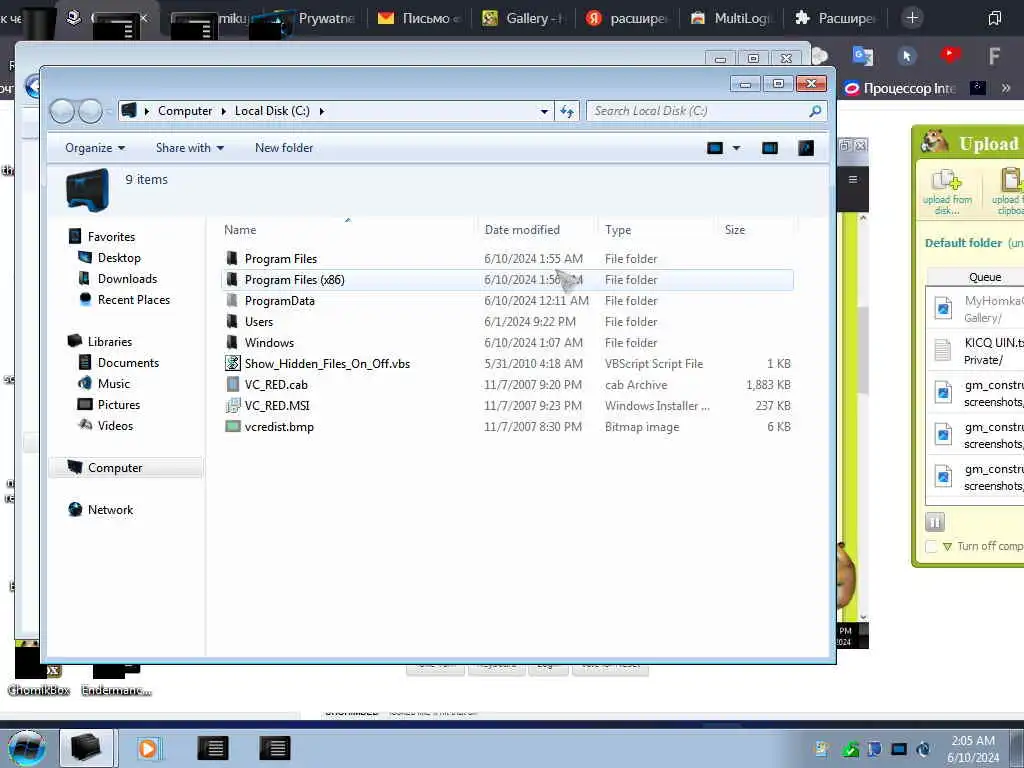Viewport: 1024px width, 768px height.
Task: Select the Program Files (x86) folder row
Action: 507,280
